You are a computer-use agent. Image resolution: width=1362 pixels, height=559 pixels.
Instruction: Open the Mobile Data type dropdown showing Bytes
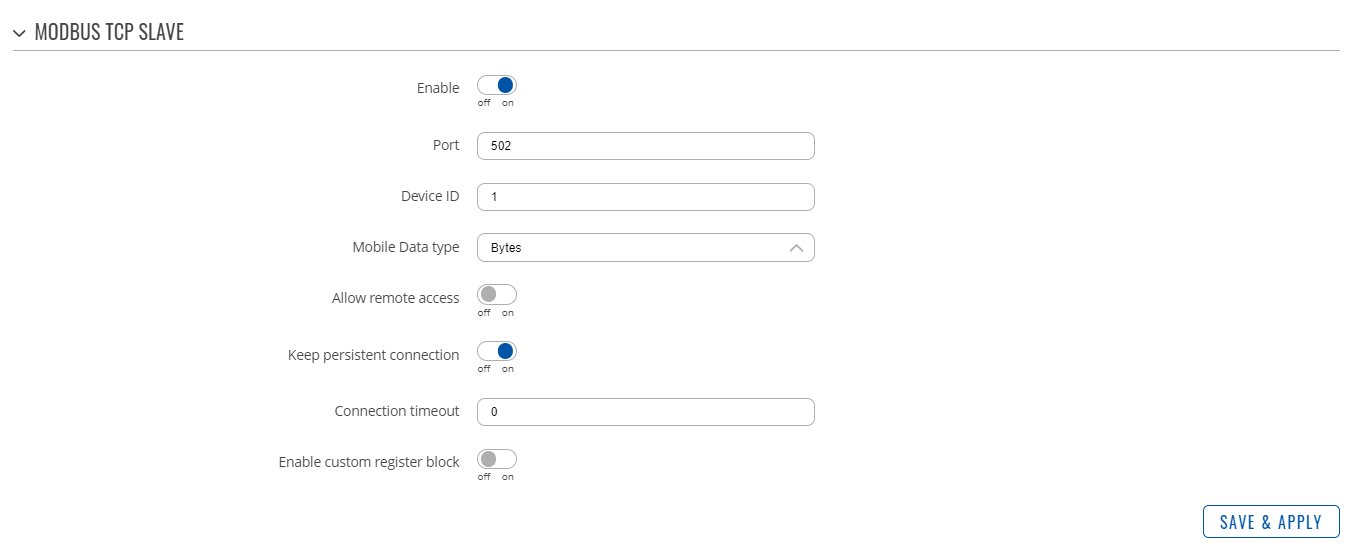[x=646, y=248]
